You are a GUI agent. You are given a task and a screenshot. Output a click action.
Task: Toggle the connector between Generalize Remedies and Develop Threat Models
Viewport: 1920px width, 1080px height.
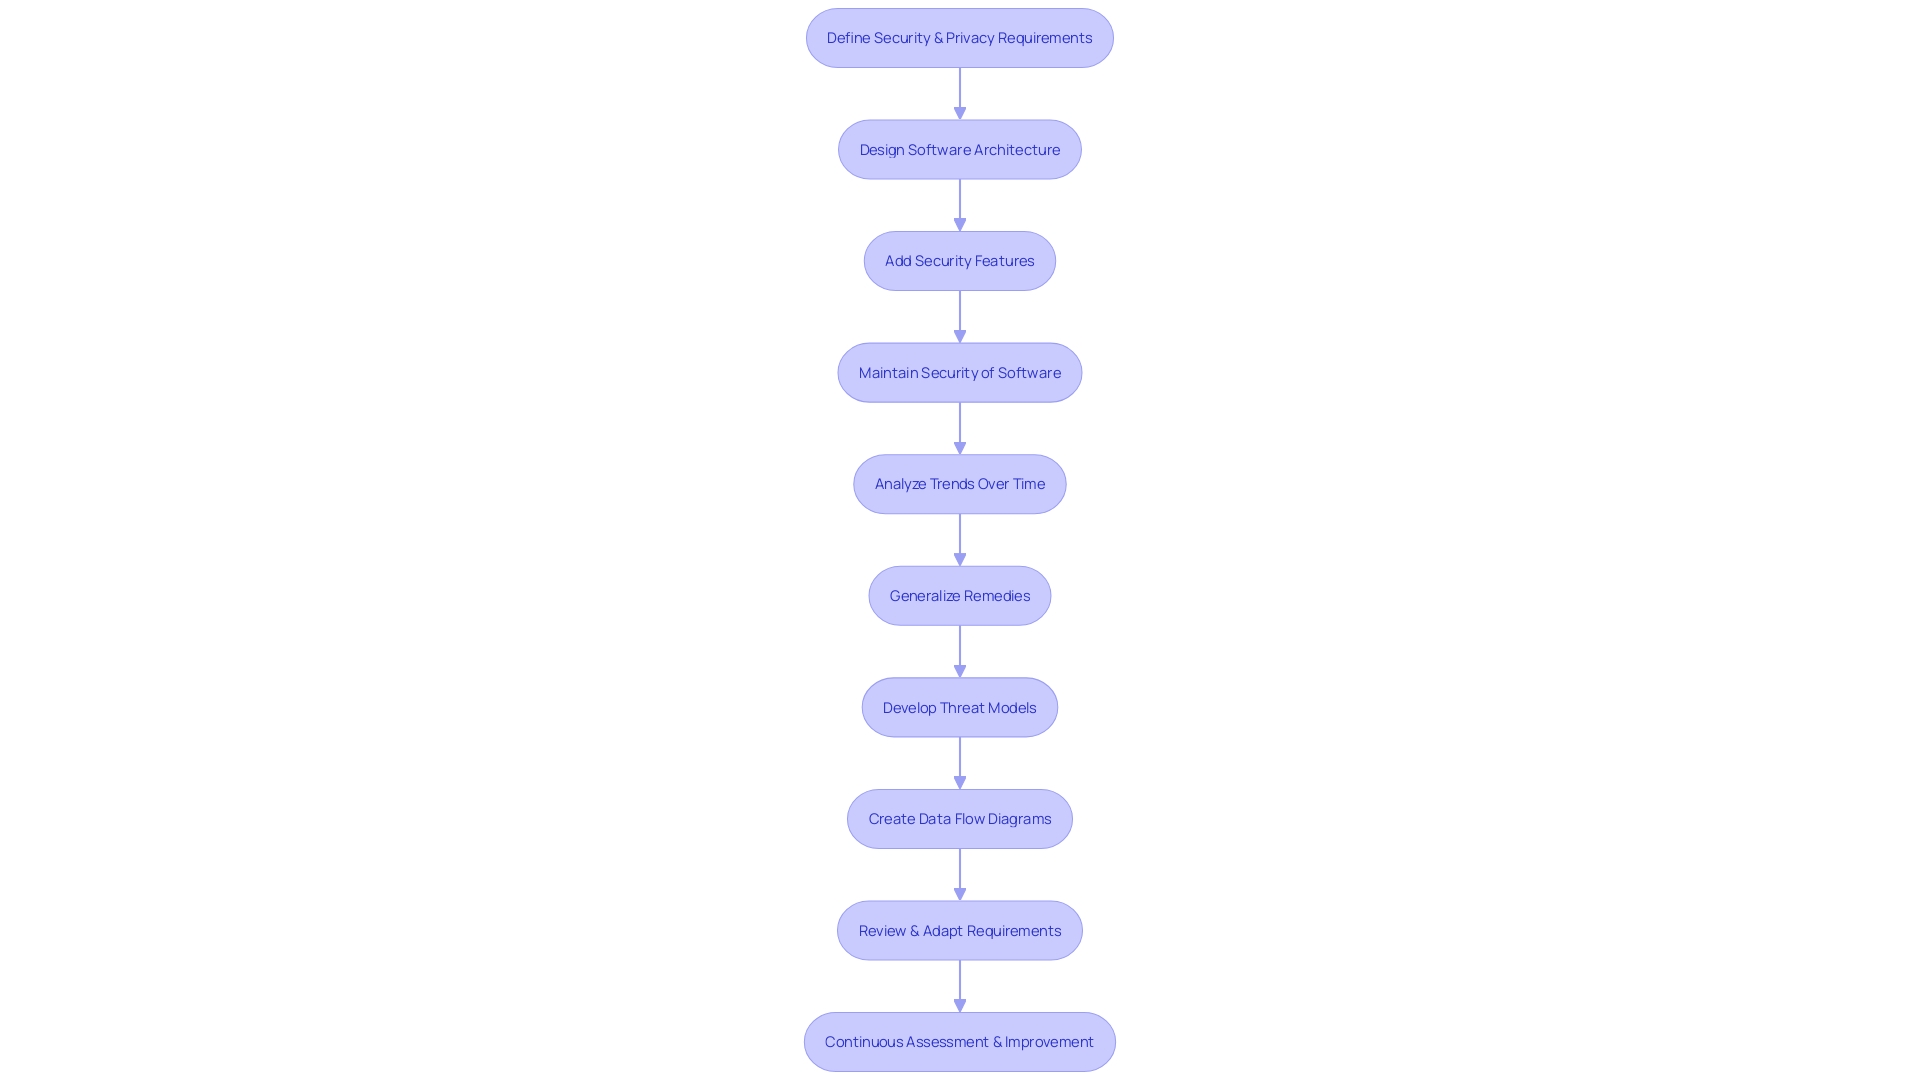[x=959, y=650]
